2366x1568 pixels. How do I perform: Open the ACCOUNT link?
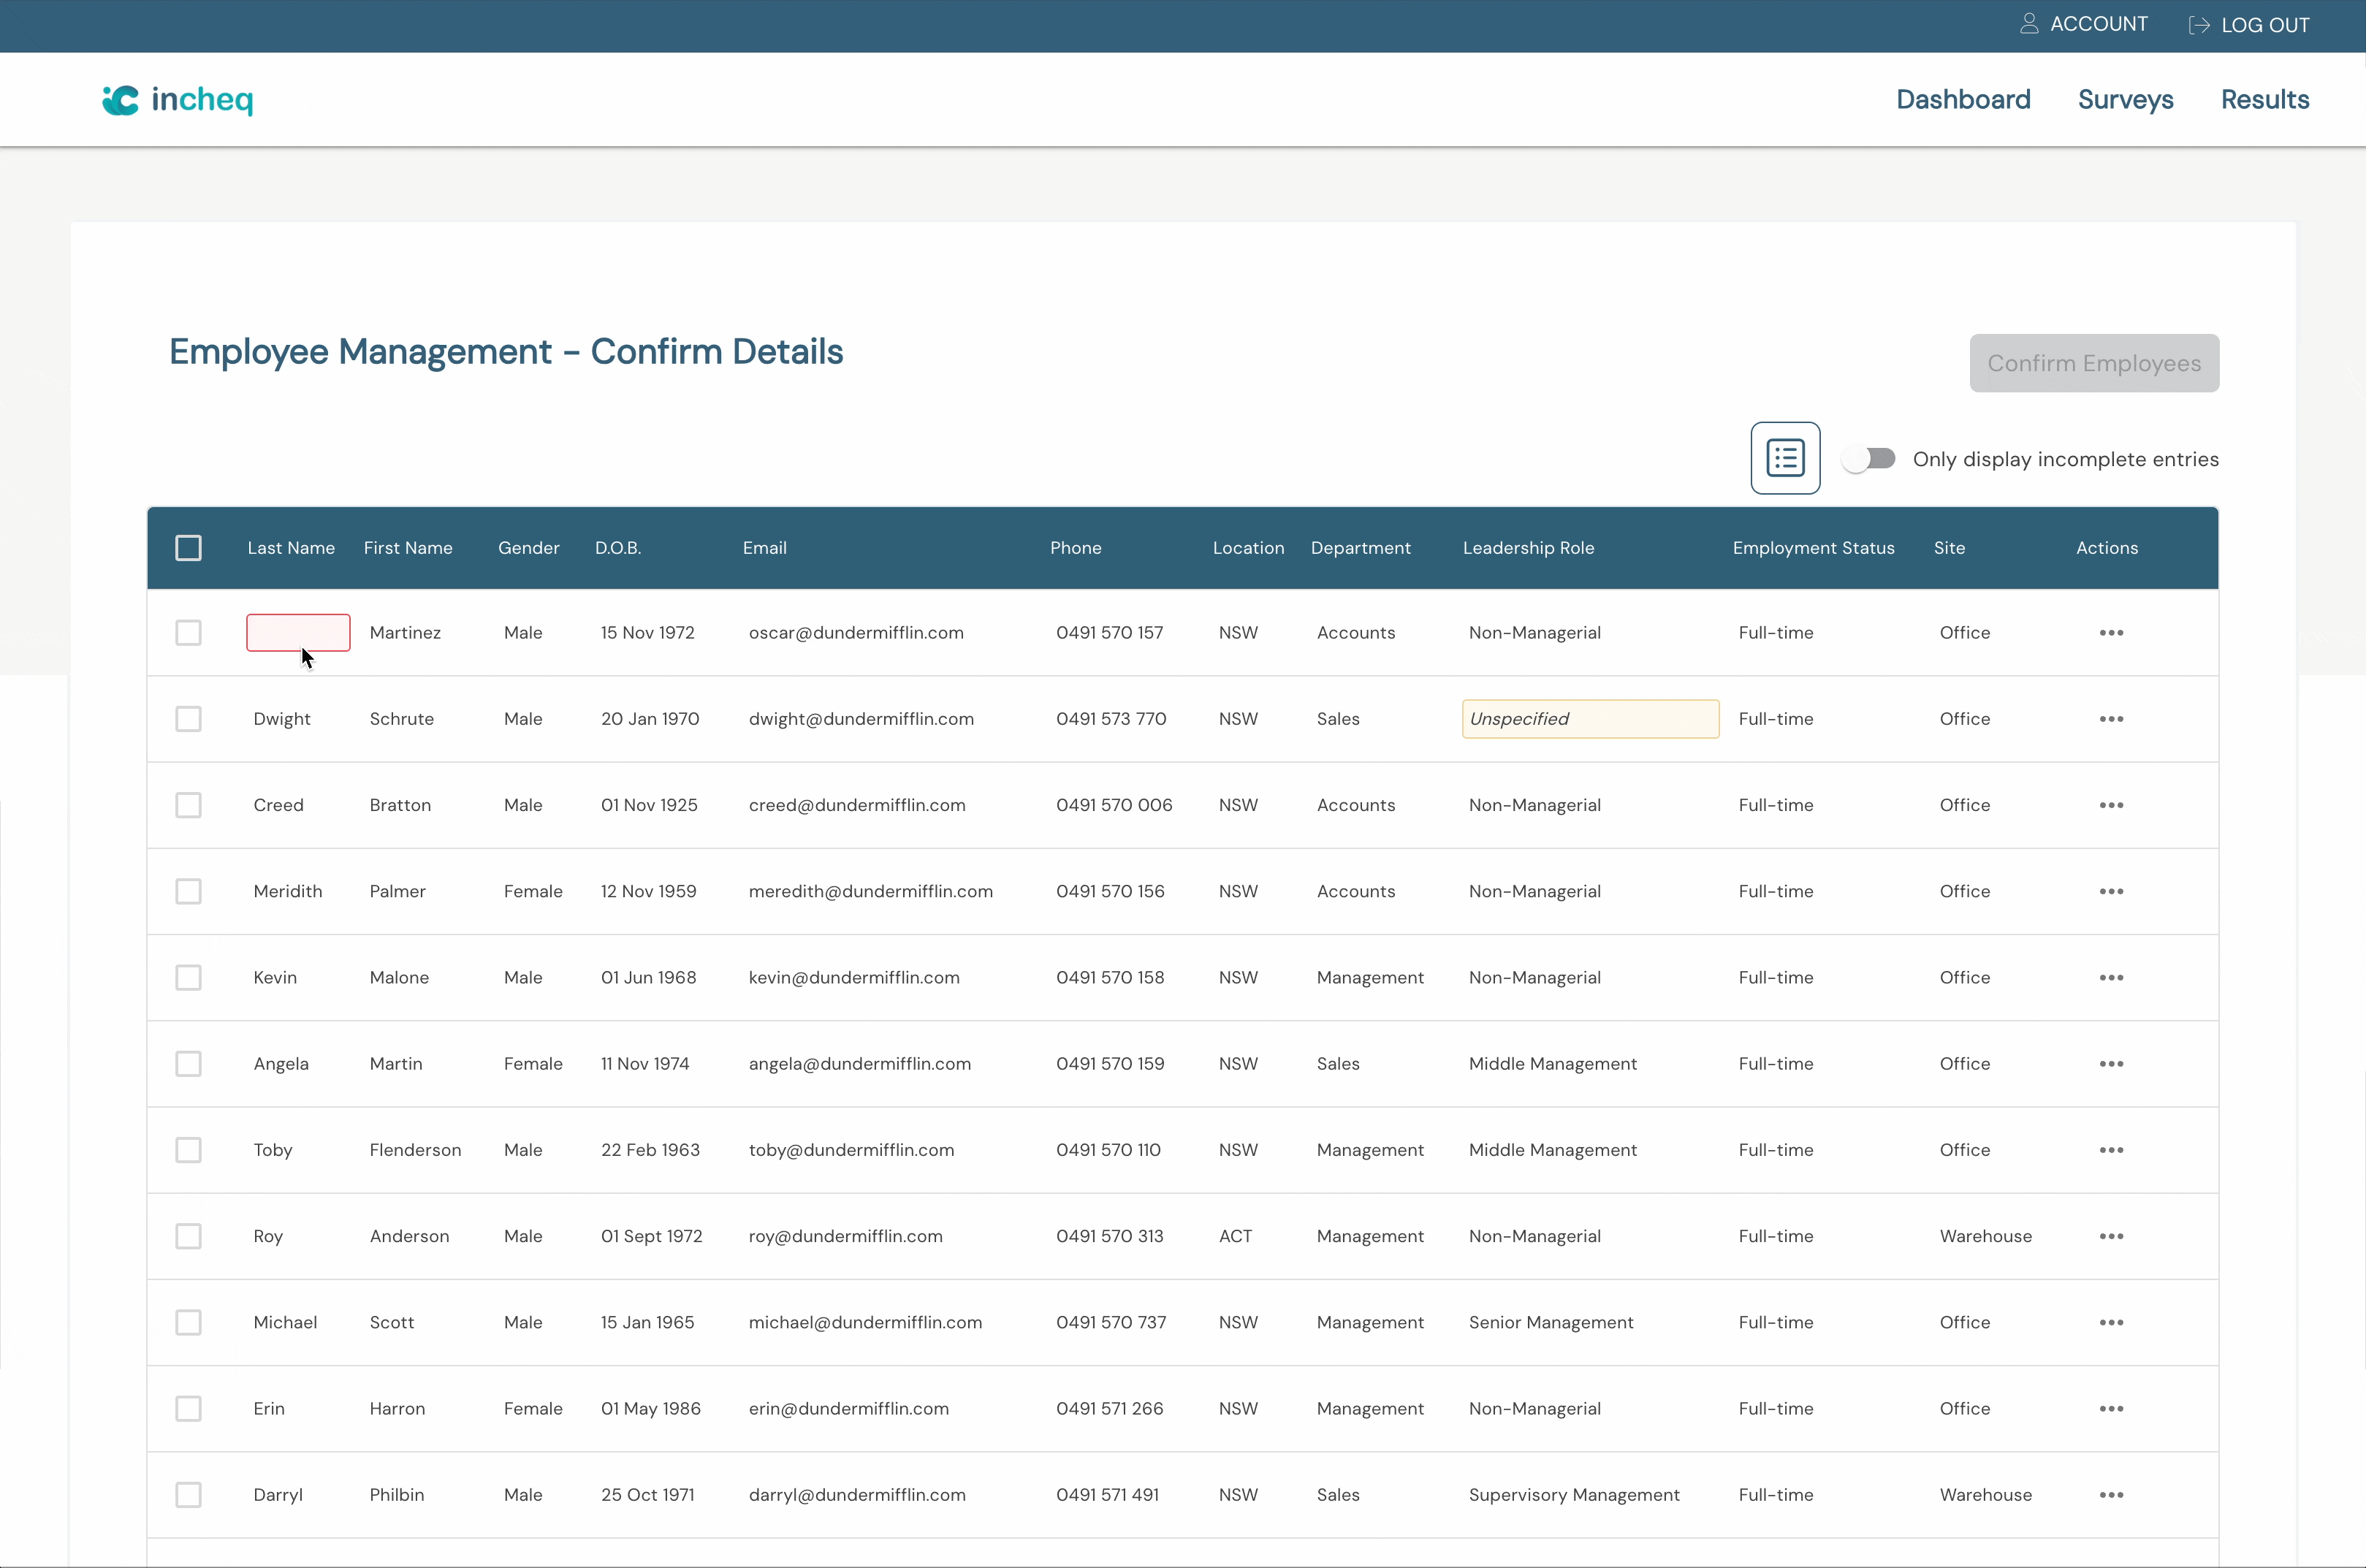(x=2084, y=24)
